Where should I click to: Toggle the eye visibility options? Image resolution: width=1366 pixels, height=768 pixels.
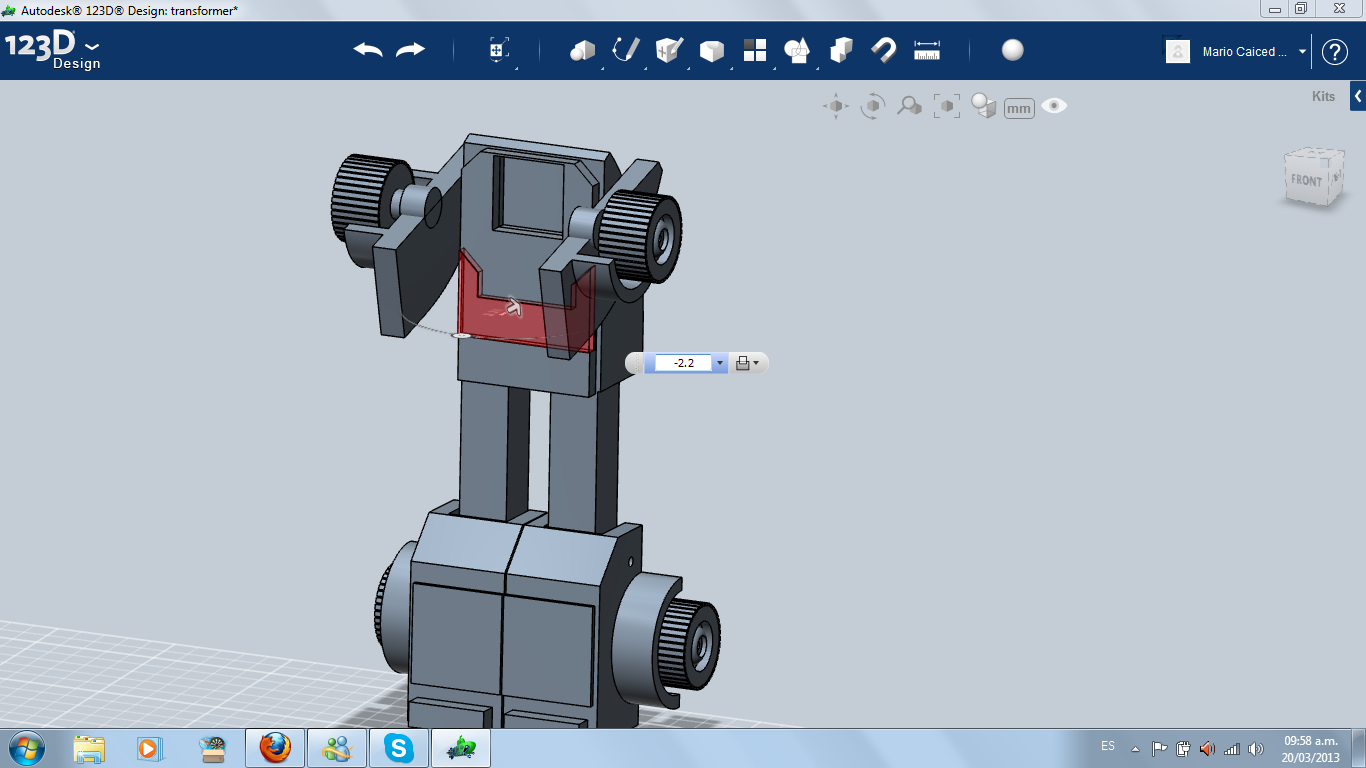coord(1054,106)
